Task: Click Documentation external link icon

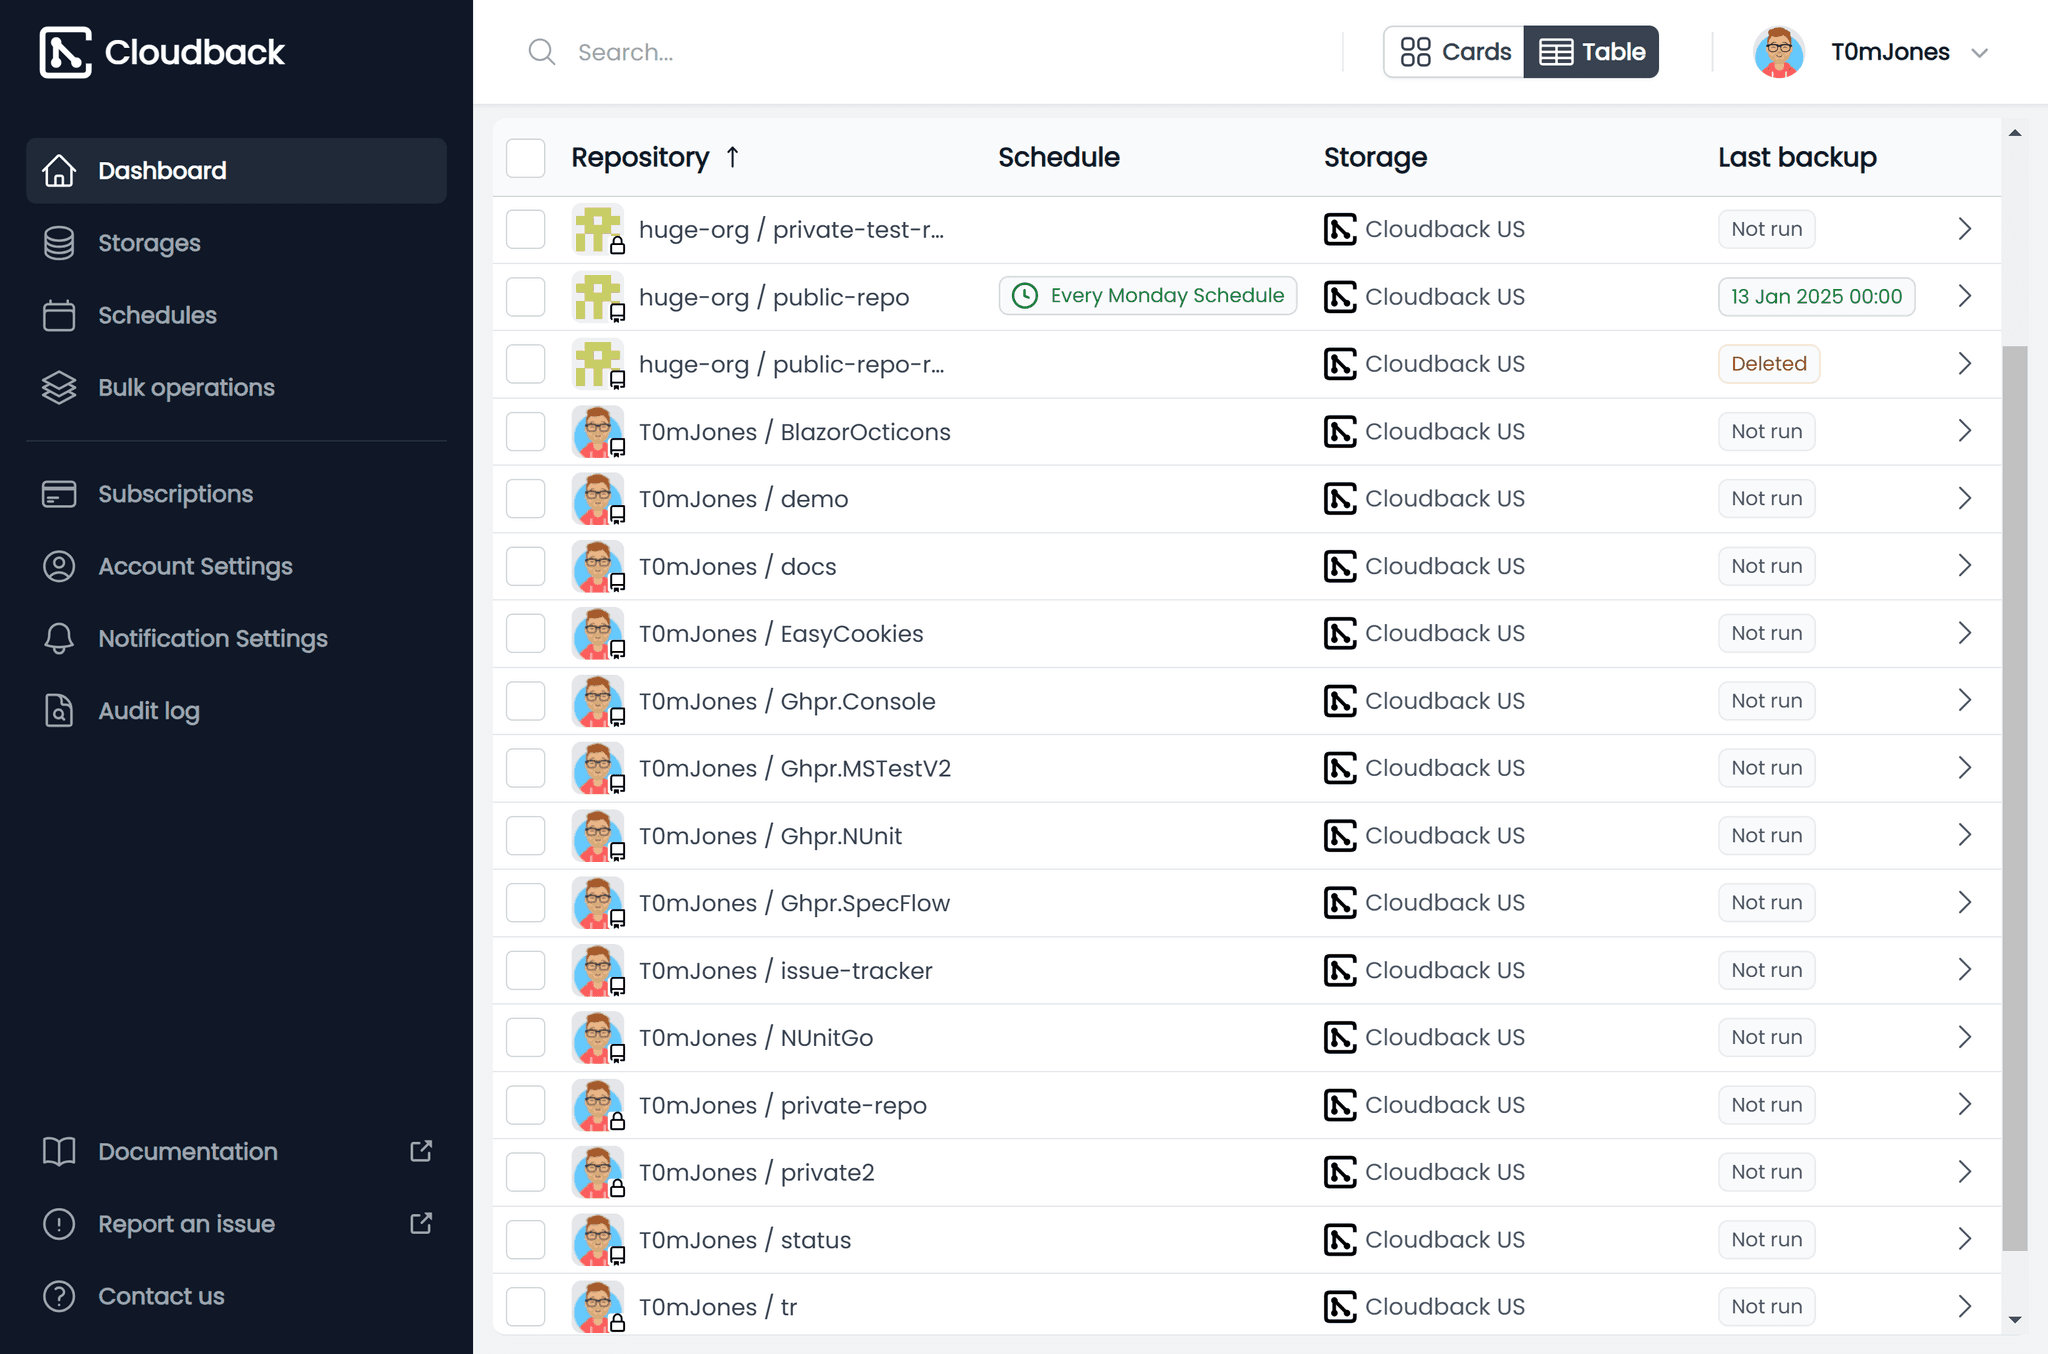Action: tap(421, 1151)
